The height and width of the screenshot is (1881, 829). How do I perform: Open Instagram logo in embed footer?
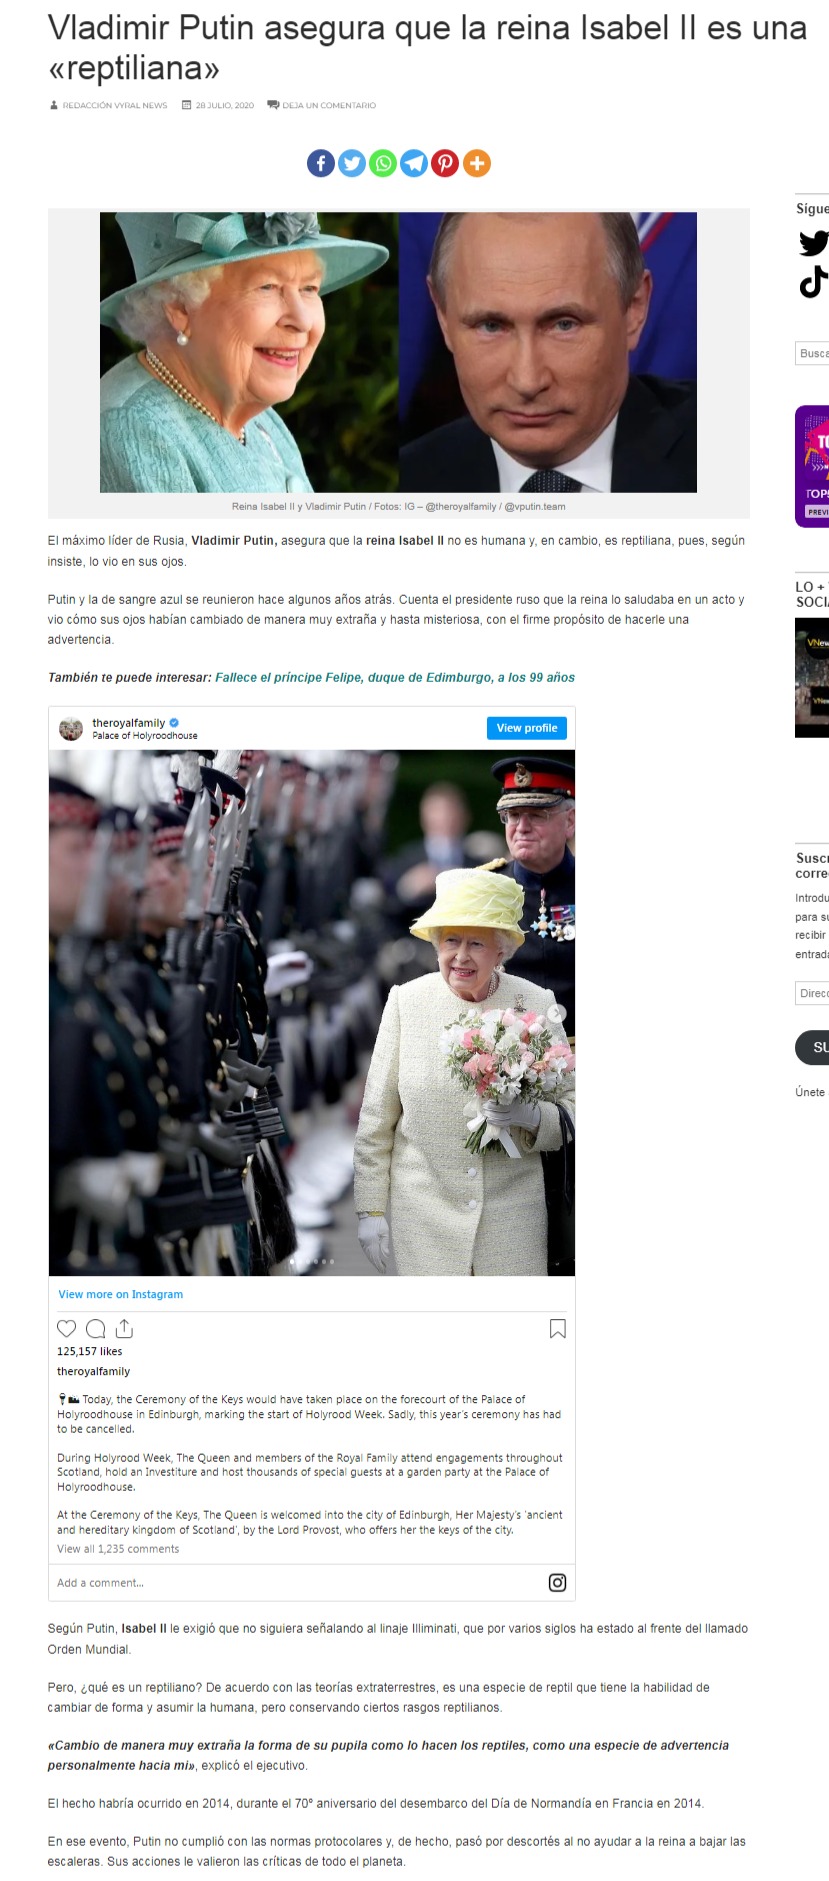(x=558, y=1583)
